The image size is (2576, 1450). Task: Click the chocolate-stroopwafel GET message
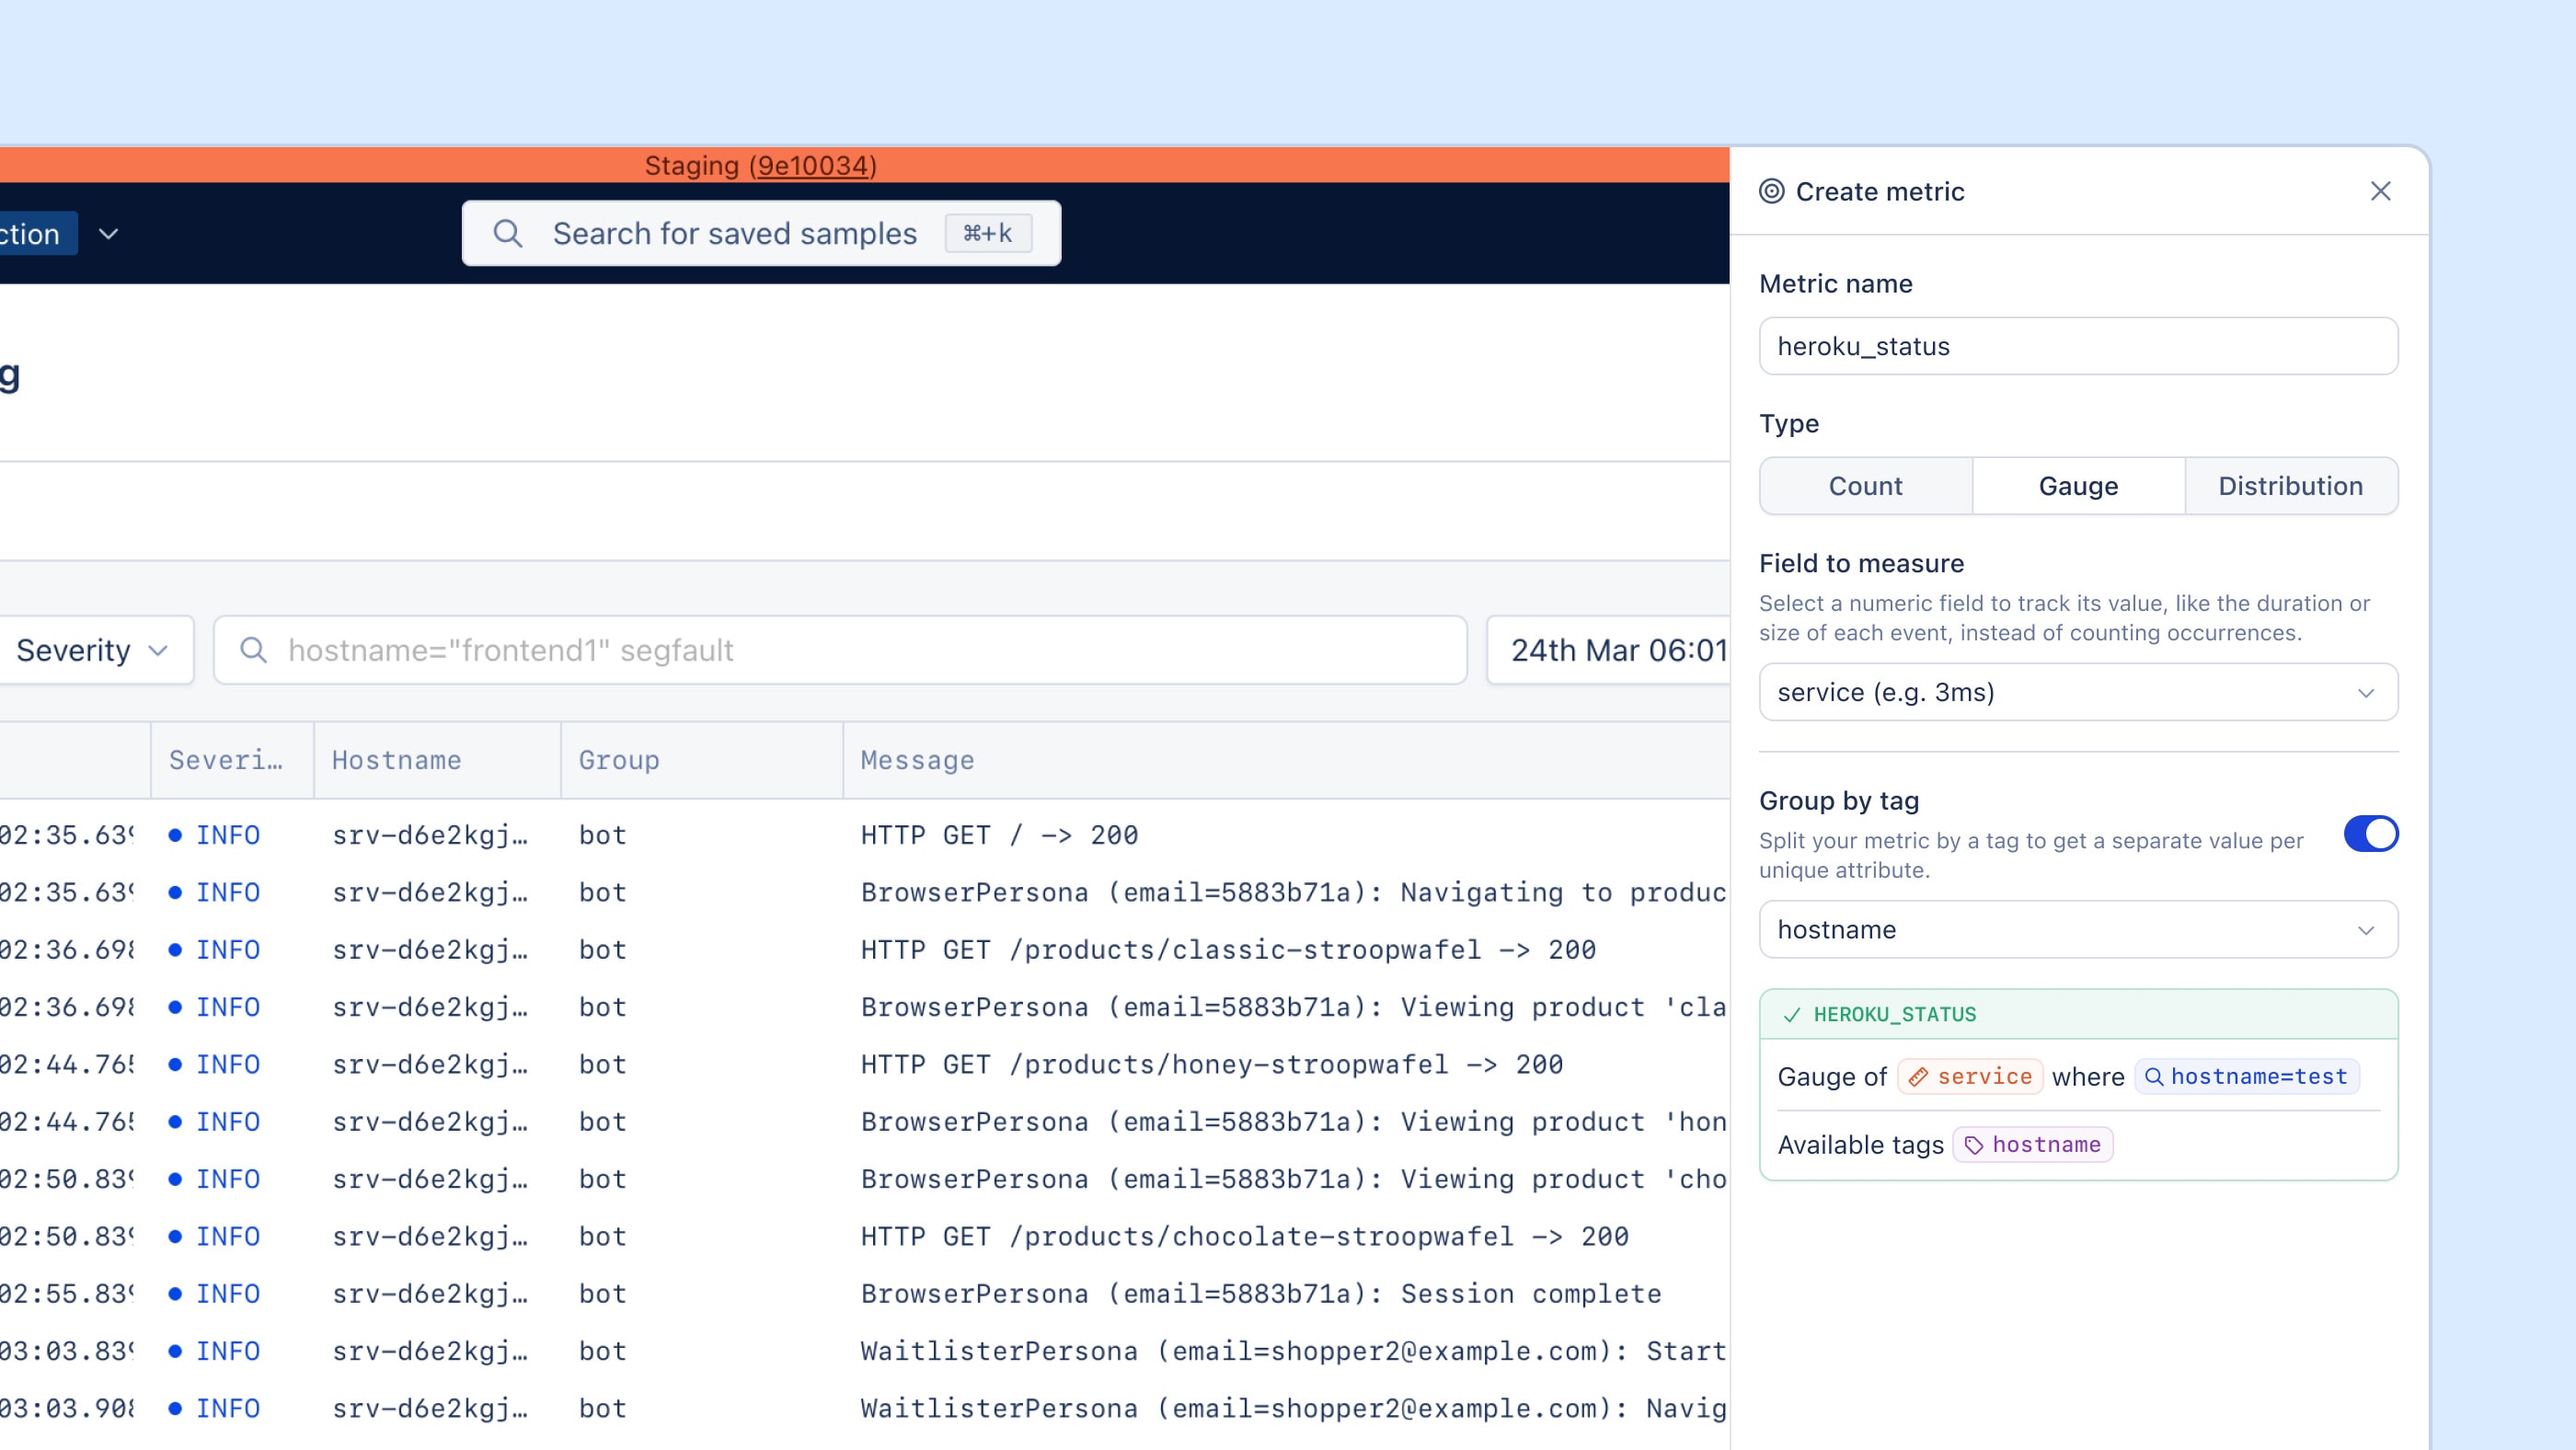[x=1245, y=1237]
